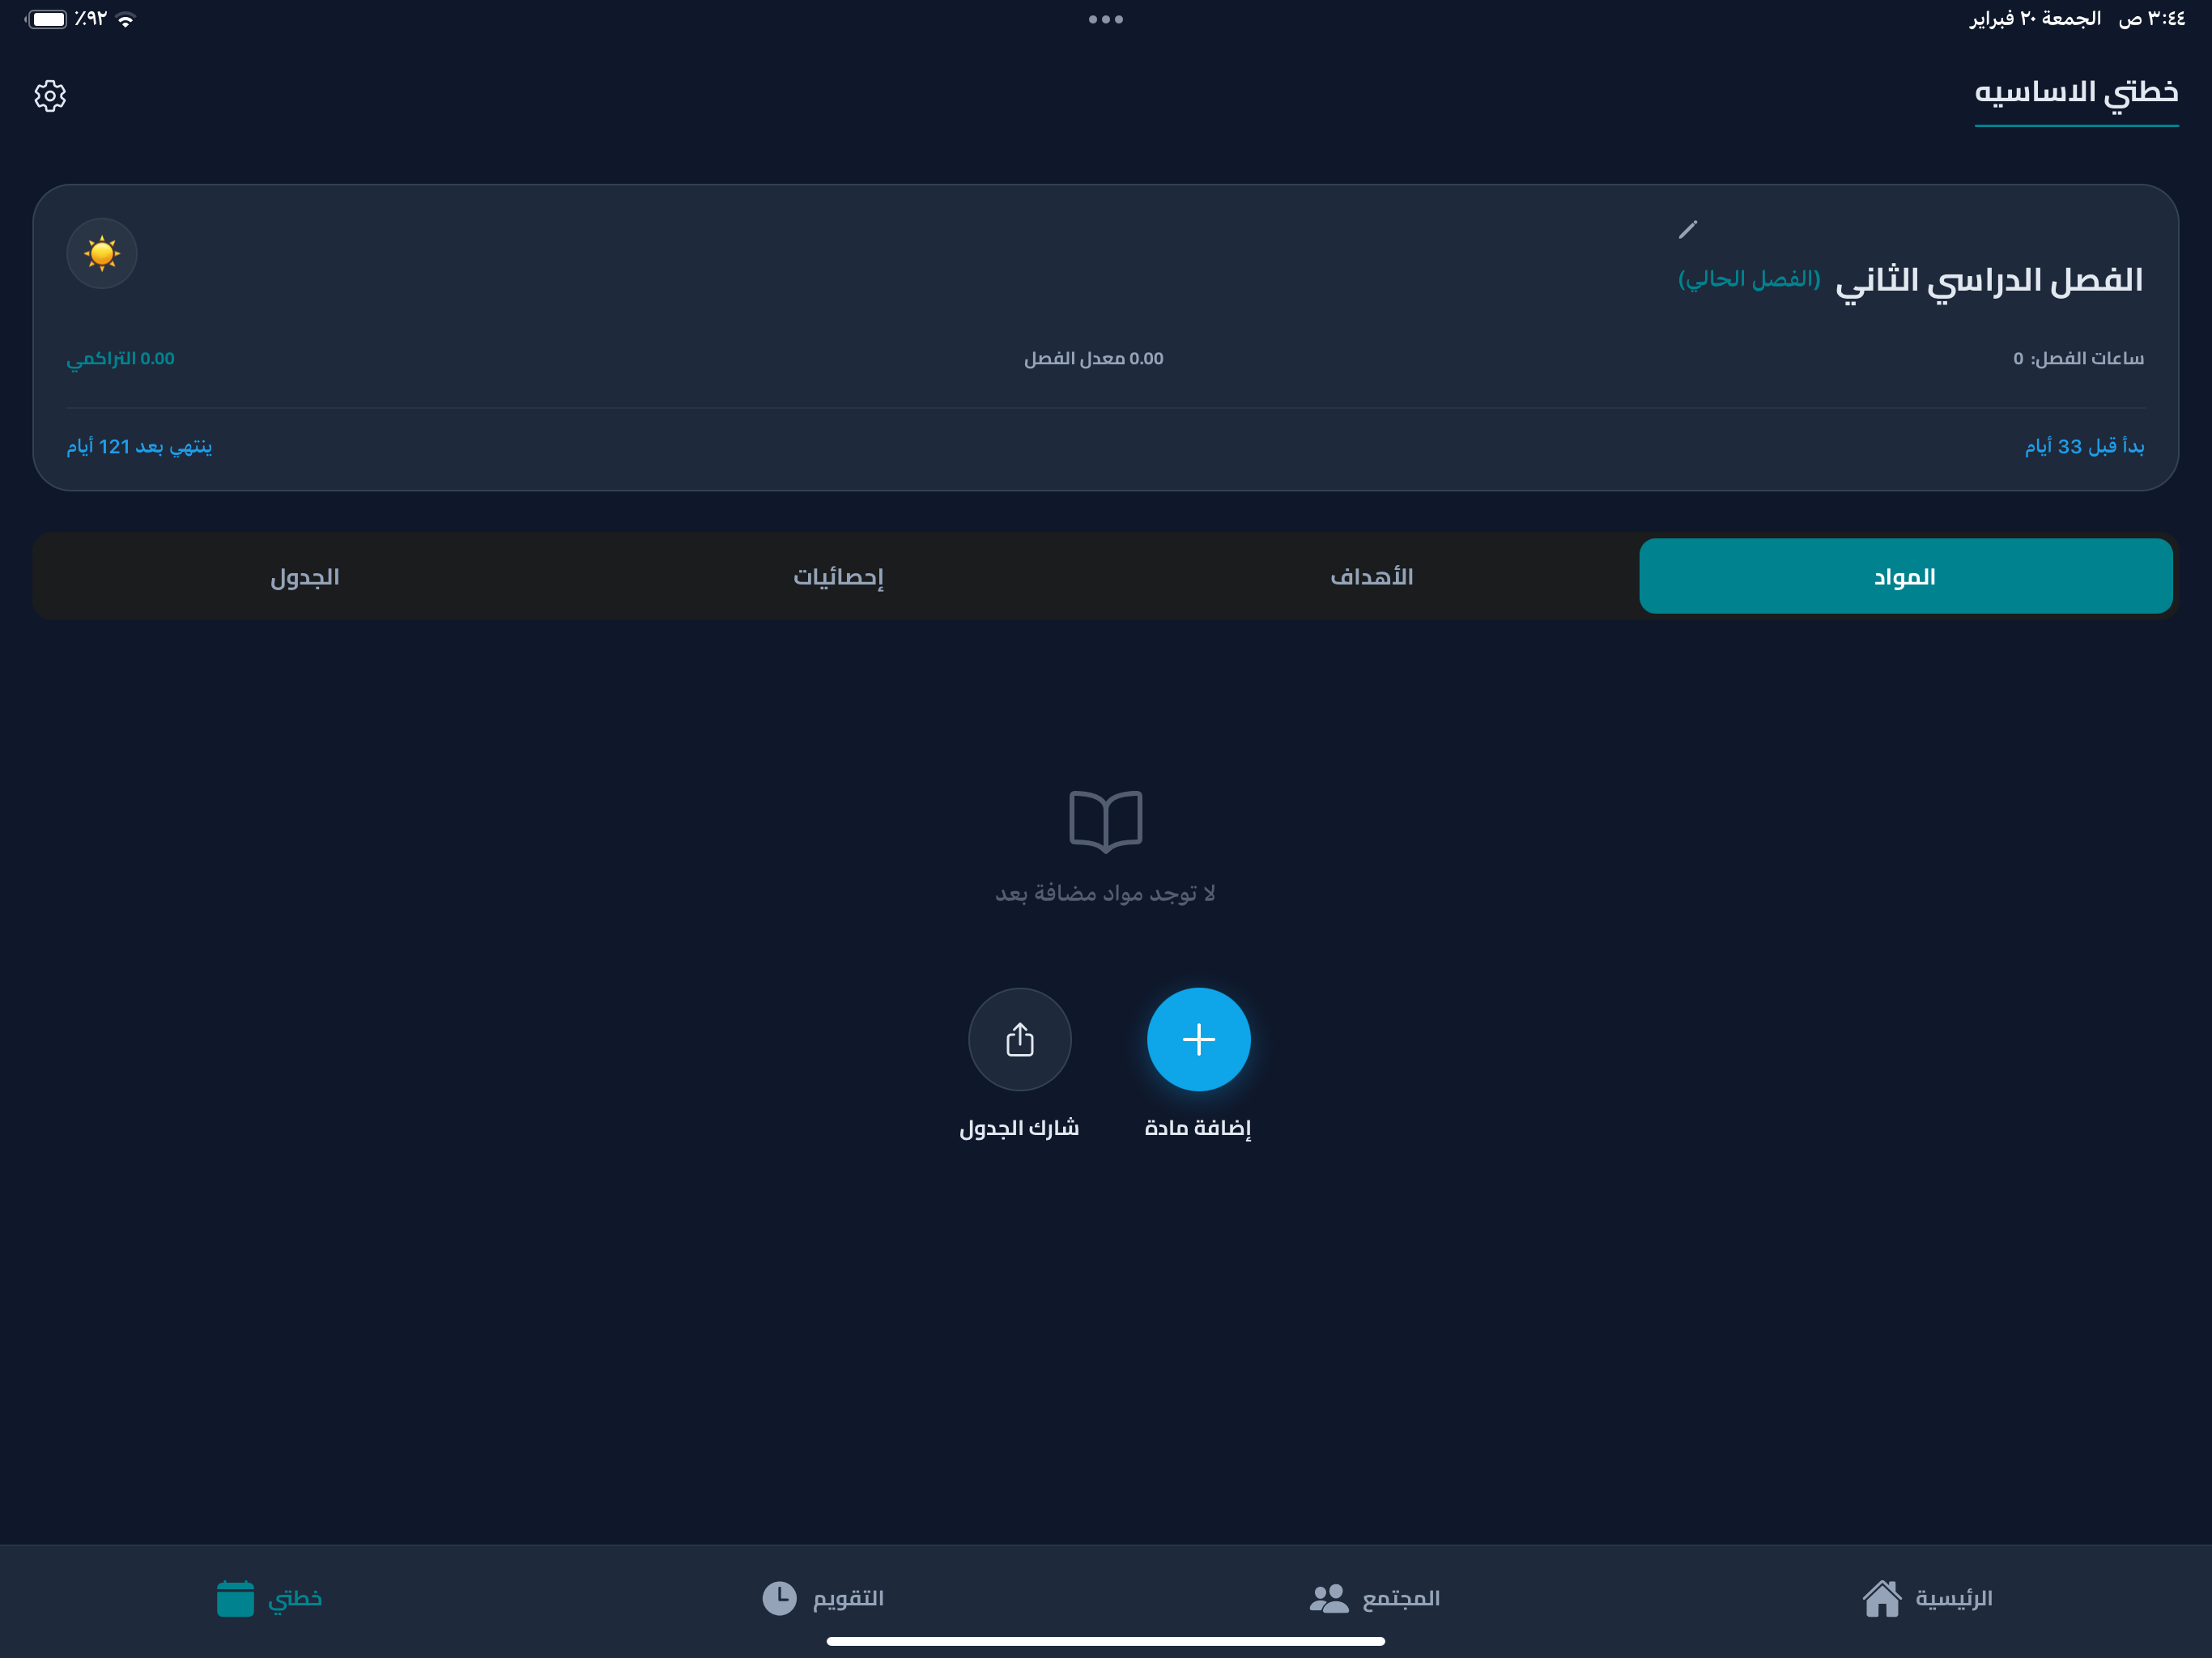Tap the pencil icon to edit semester
This screenshot has width=2212, height=1658.
coord(1687,230)
